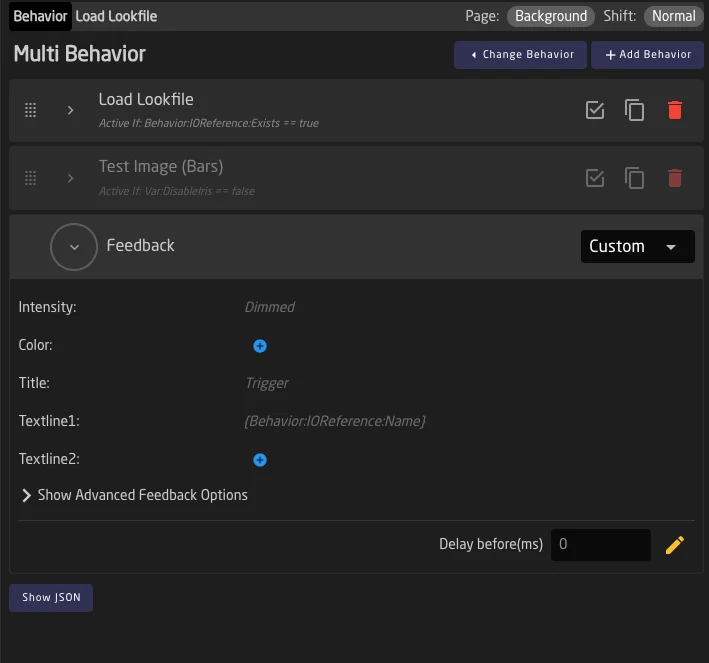Click the Active If Var:DisableIris condition
The height and width of the screenshot is (663, 709).
click(x=177, y=191)
